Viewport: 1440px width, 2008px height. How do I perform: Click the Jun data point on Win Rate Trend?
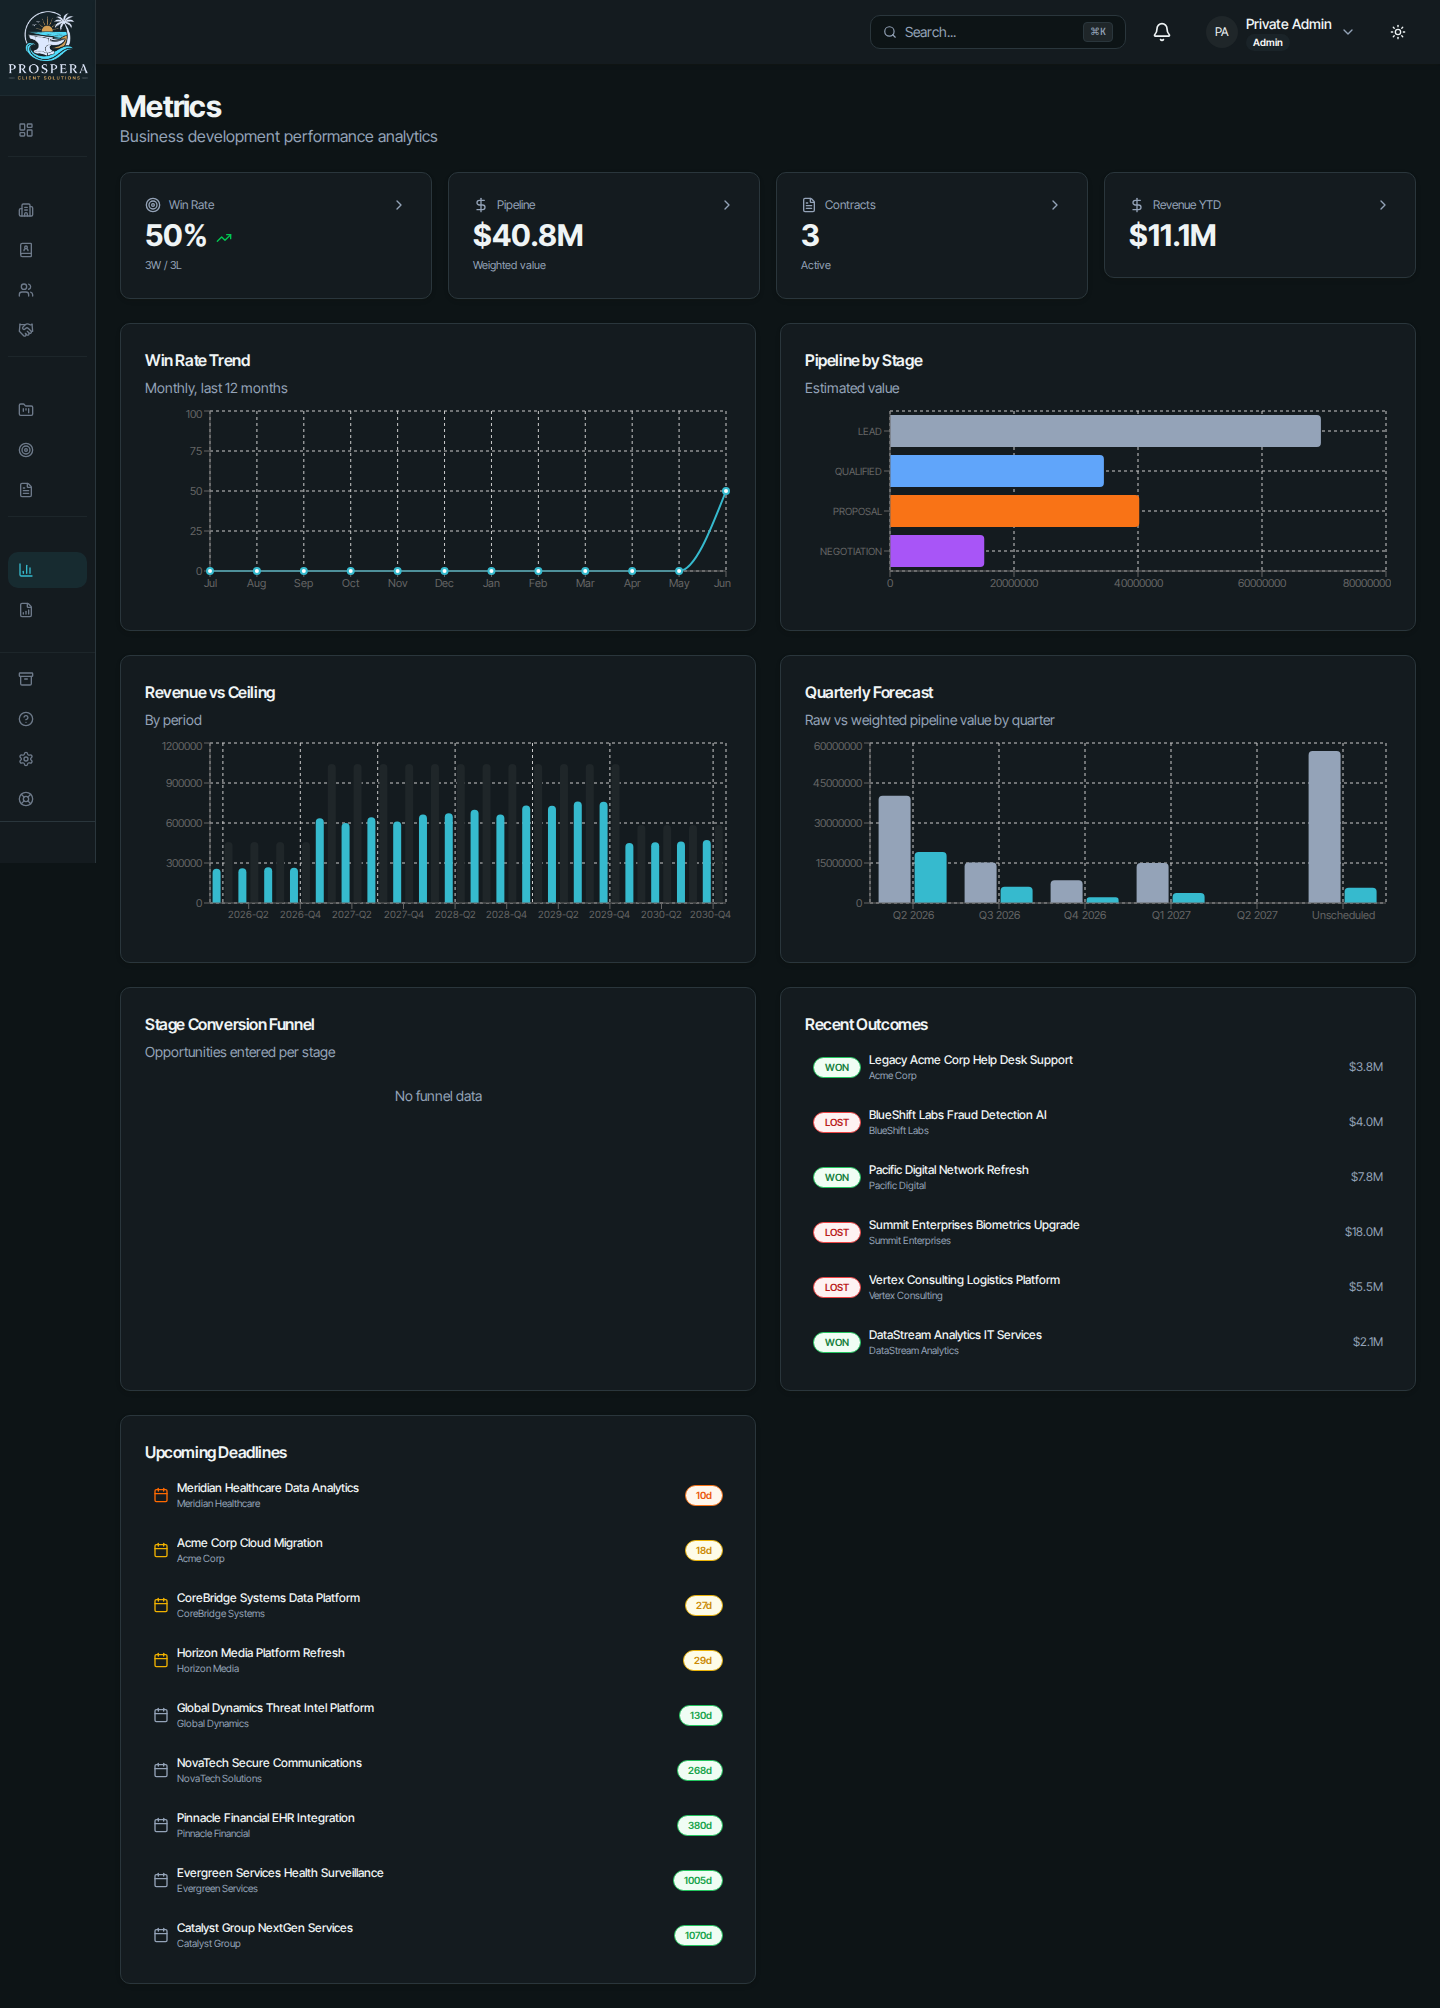pos(726,491)
